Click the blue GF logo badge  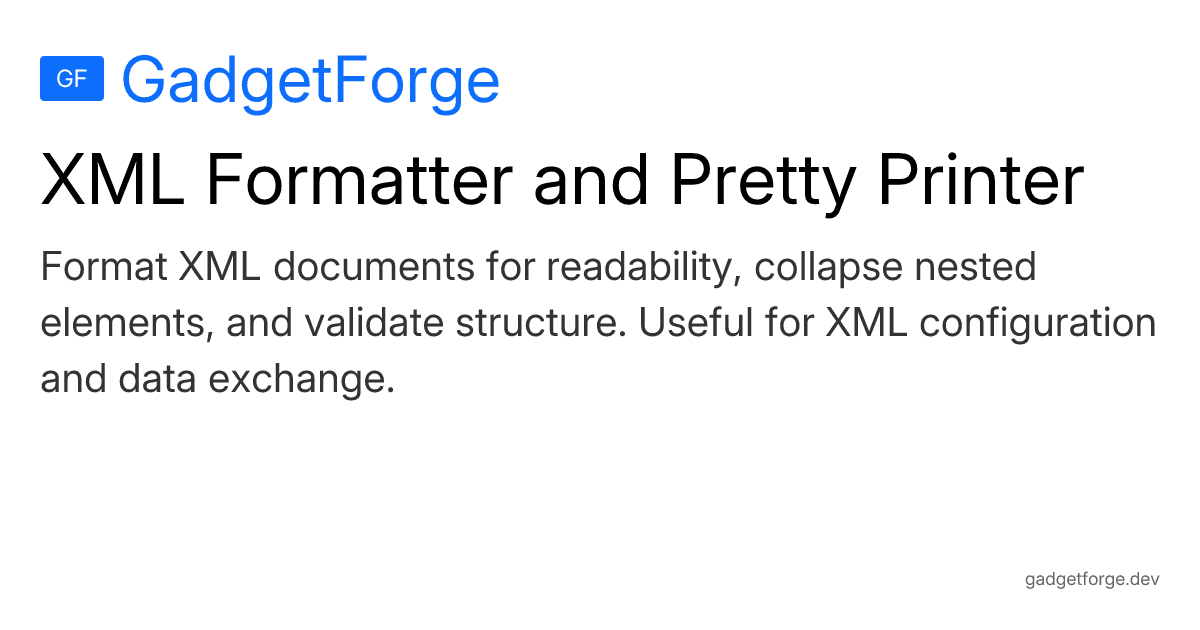click(x=72, y=79)
